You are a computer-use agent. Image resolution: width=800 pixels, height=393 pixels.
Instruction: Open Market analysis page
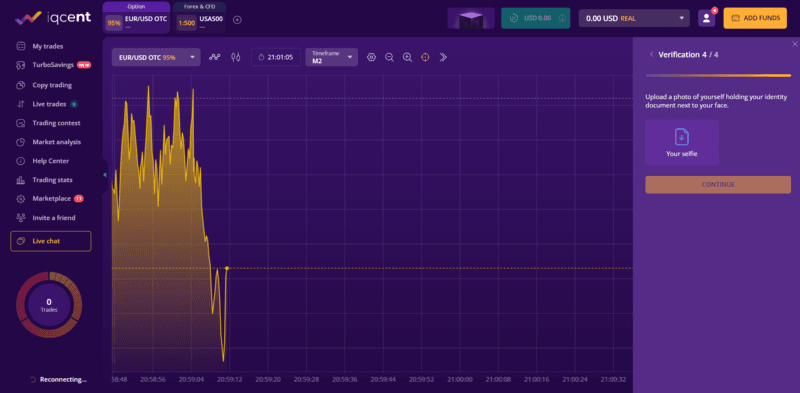point(57,142)
